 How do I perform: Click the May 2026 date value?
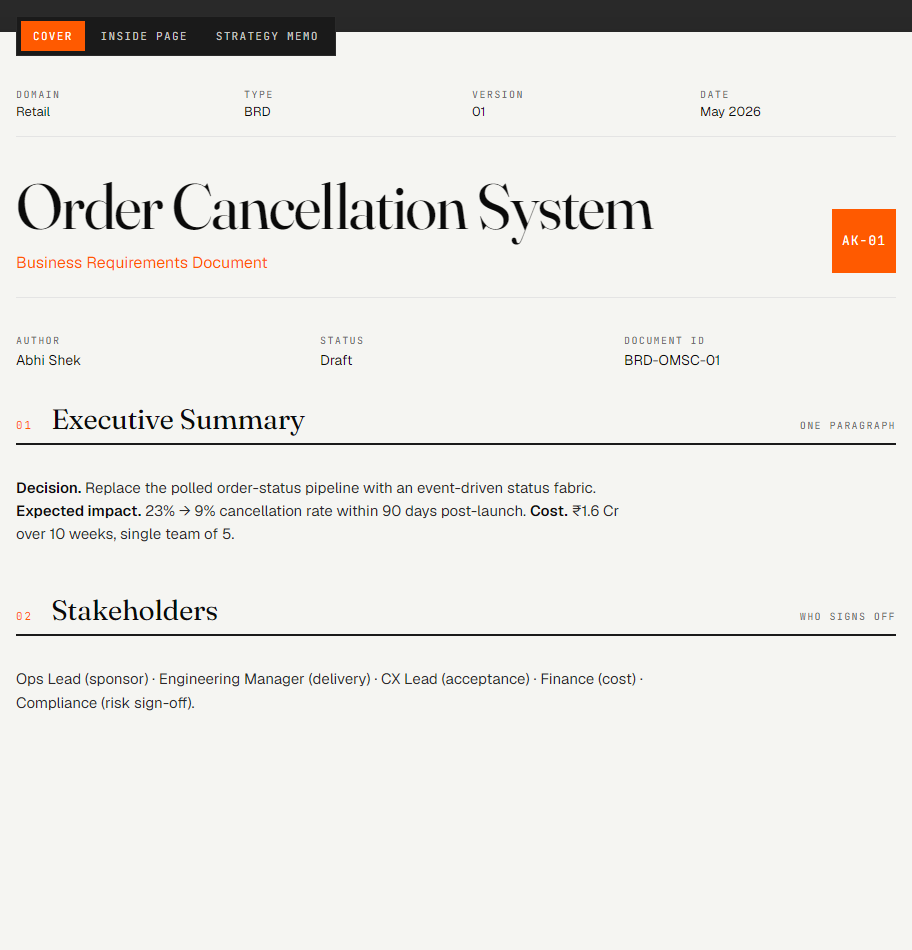point(730,111)
